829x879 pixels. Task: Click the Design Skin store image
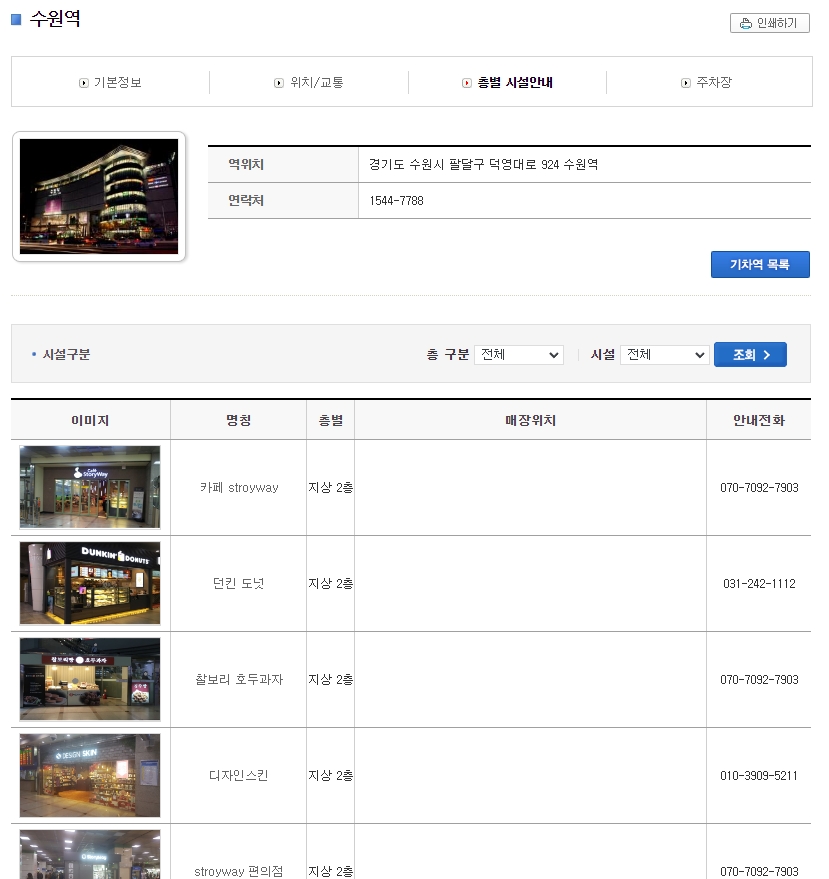point(89,775)
